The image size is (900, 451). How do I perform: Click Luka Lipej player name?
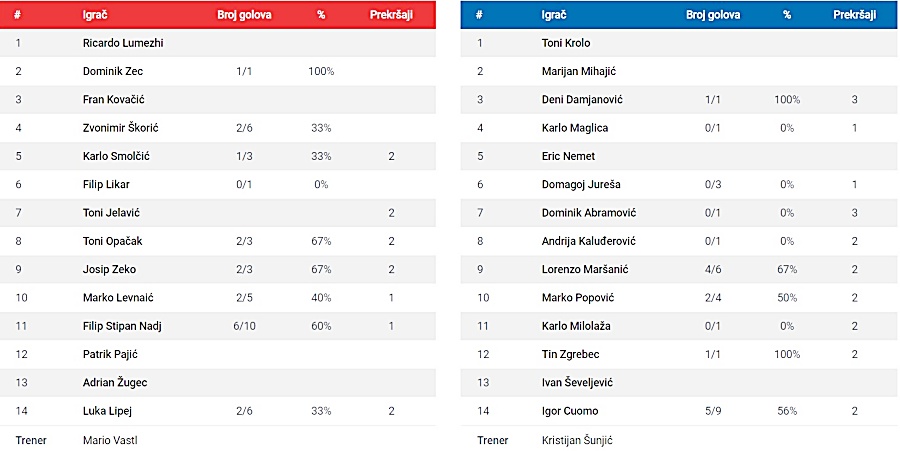coord(107,411)
